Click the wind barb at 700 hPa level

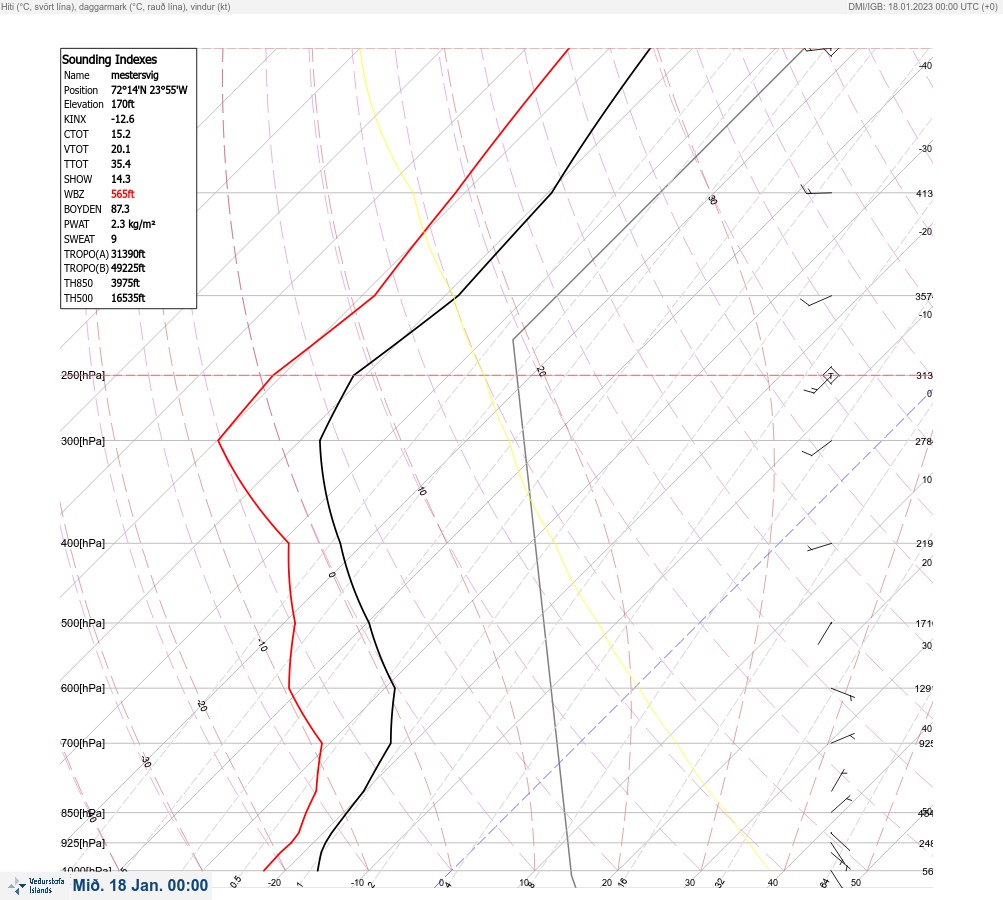click(x=842, y=738)
